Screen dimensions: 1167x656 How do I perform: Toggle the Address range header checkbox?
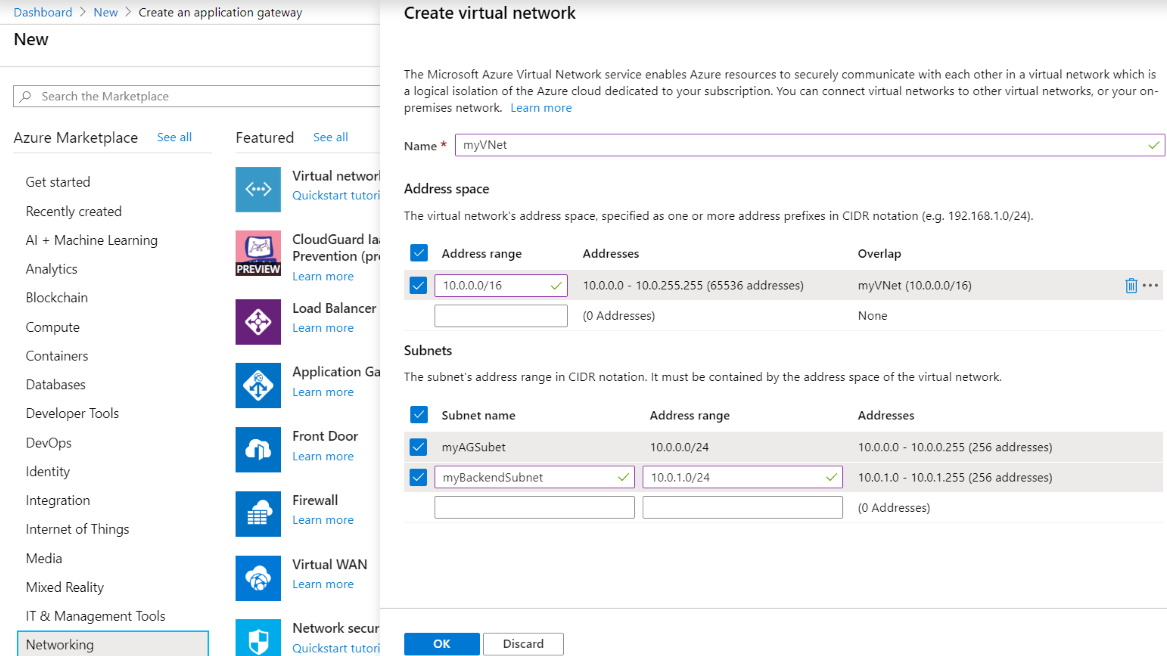tap(419, 253)
